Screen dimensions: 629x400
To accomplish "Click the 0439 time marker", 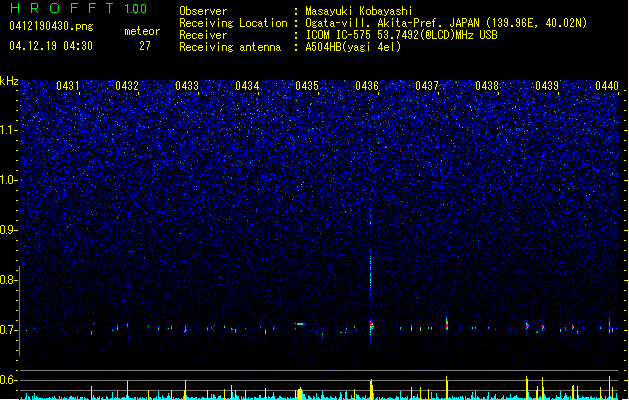I will click(x=547, y=85).
